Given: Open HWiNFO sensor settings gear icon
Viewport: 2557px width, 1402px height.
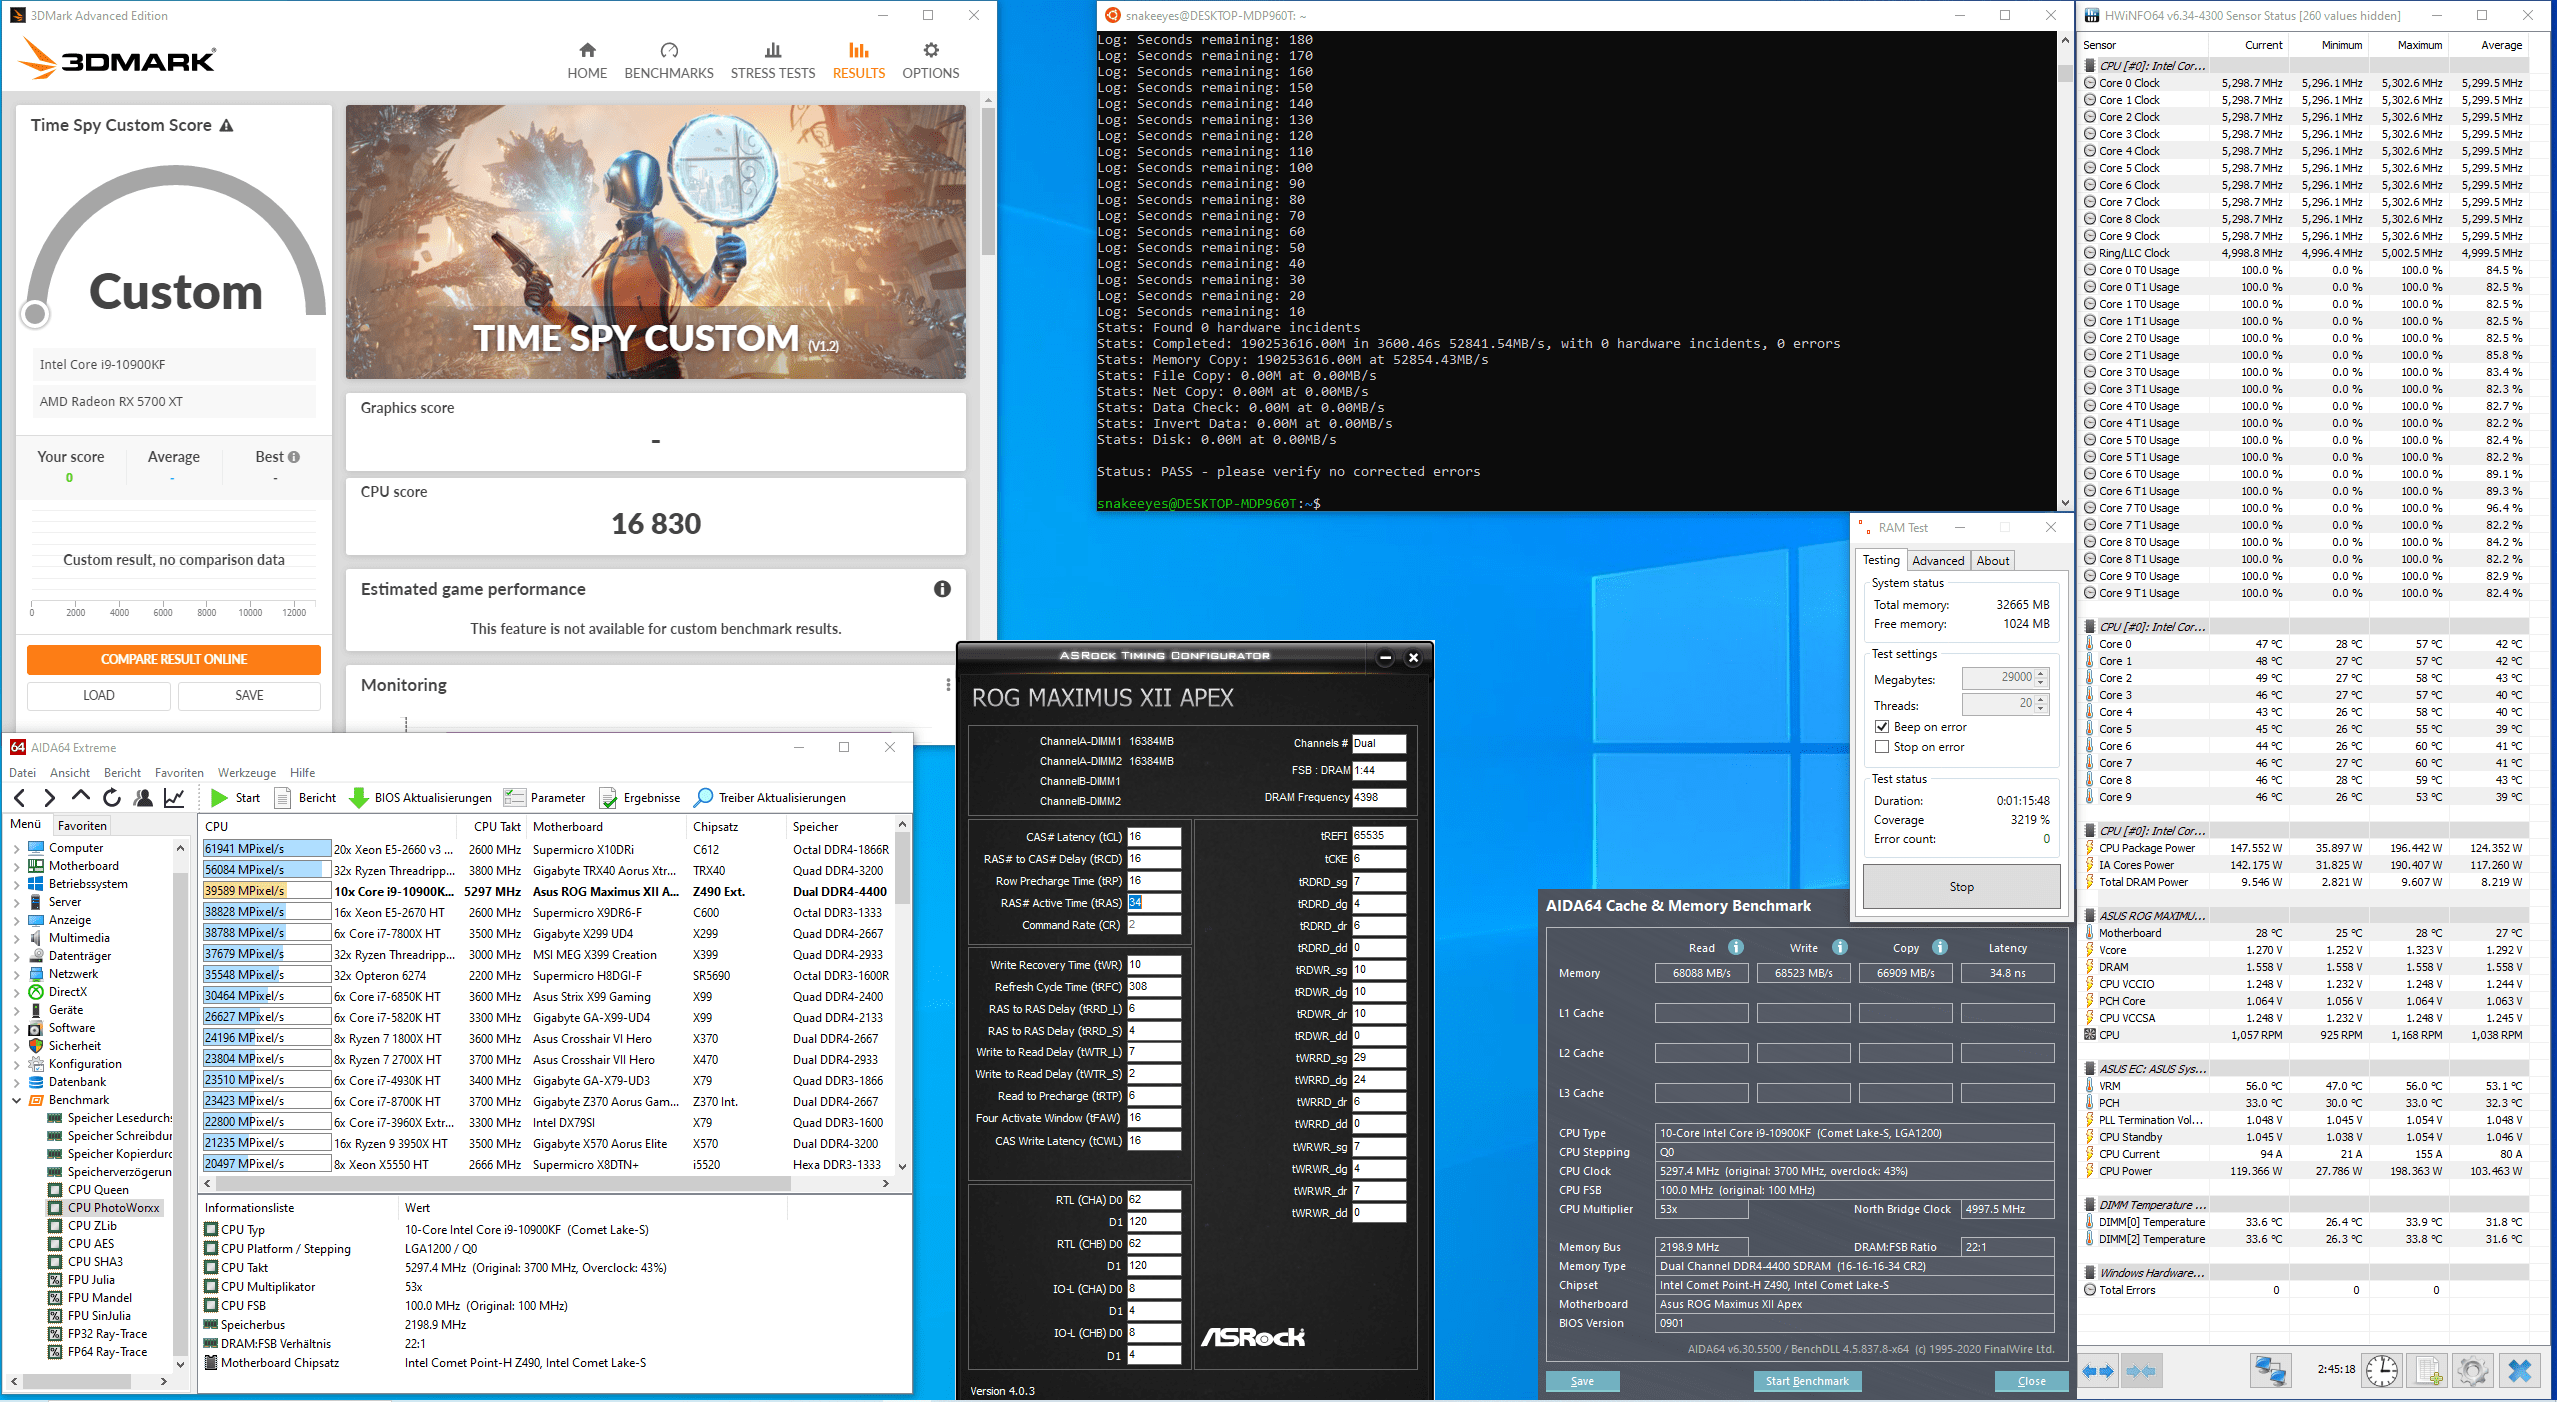Looking at the screenshot, I should 2473,1370.
